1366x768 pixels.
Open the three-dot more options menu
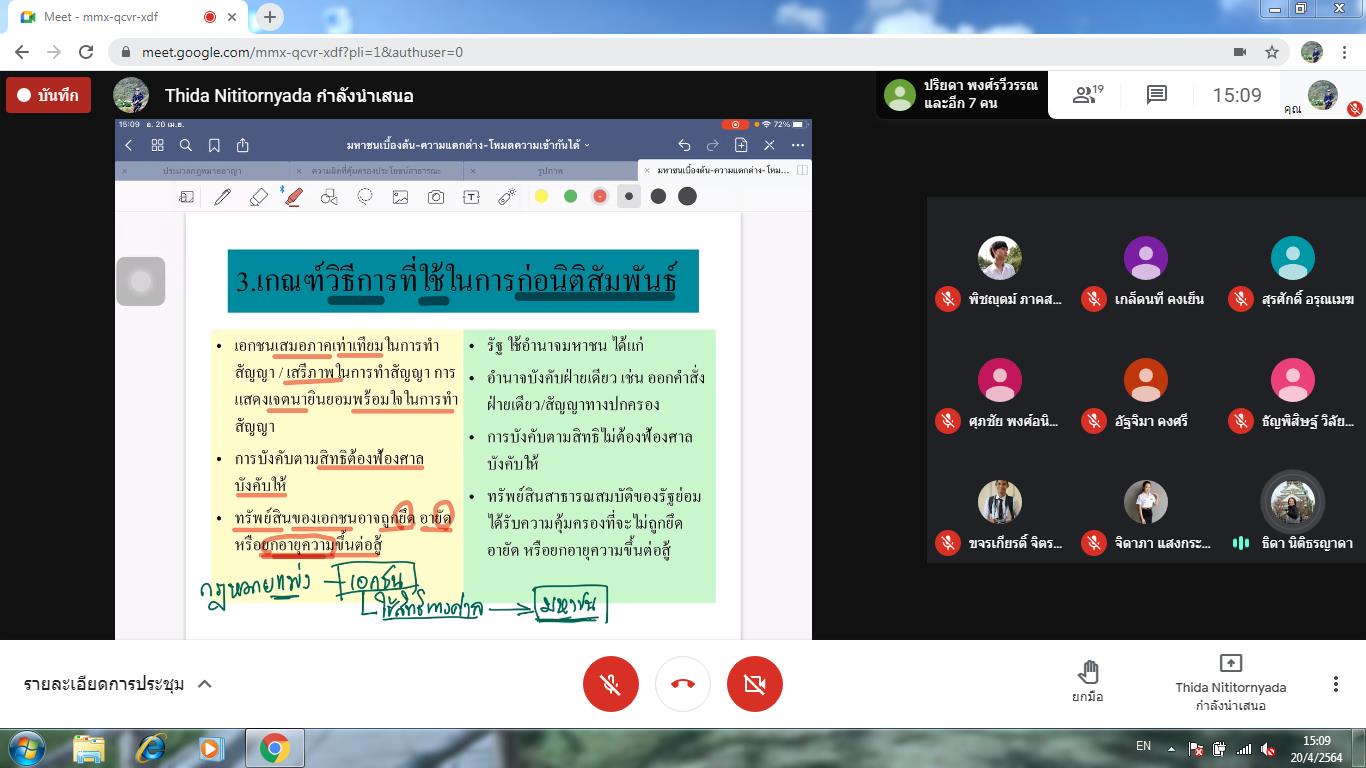click(x=1335, y=684)
